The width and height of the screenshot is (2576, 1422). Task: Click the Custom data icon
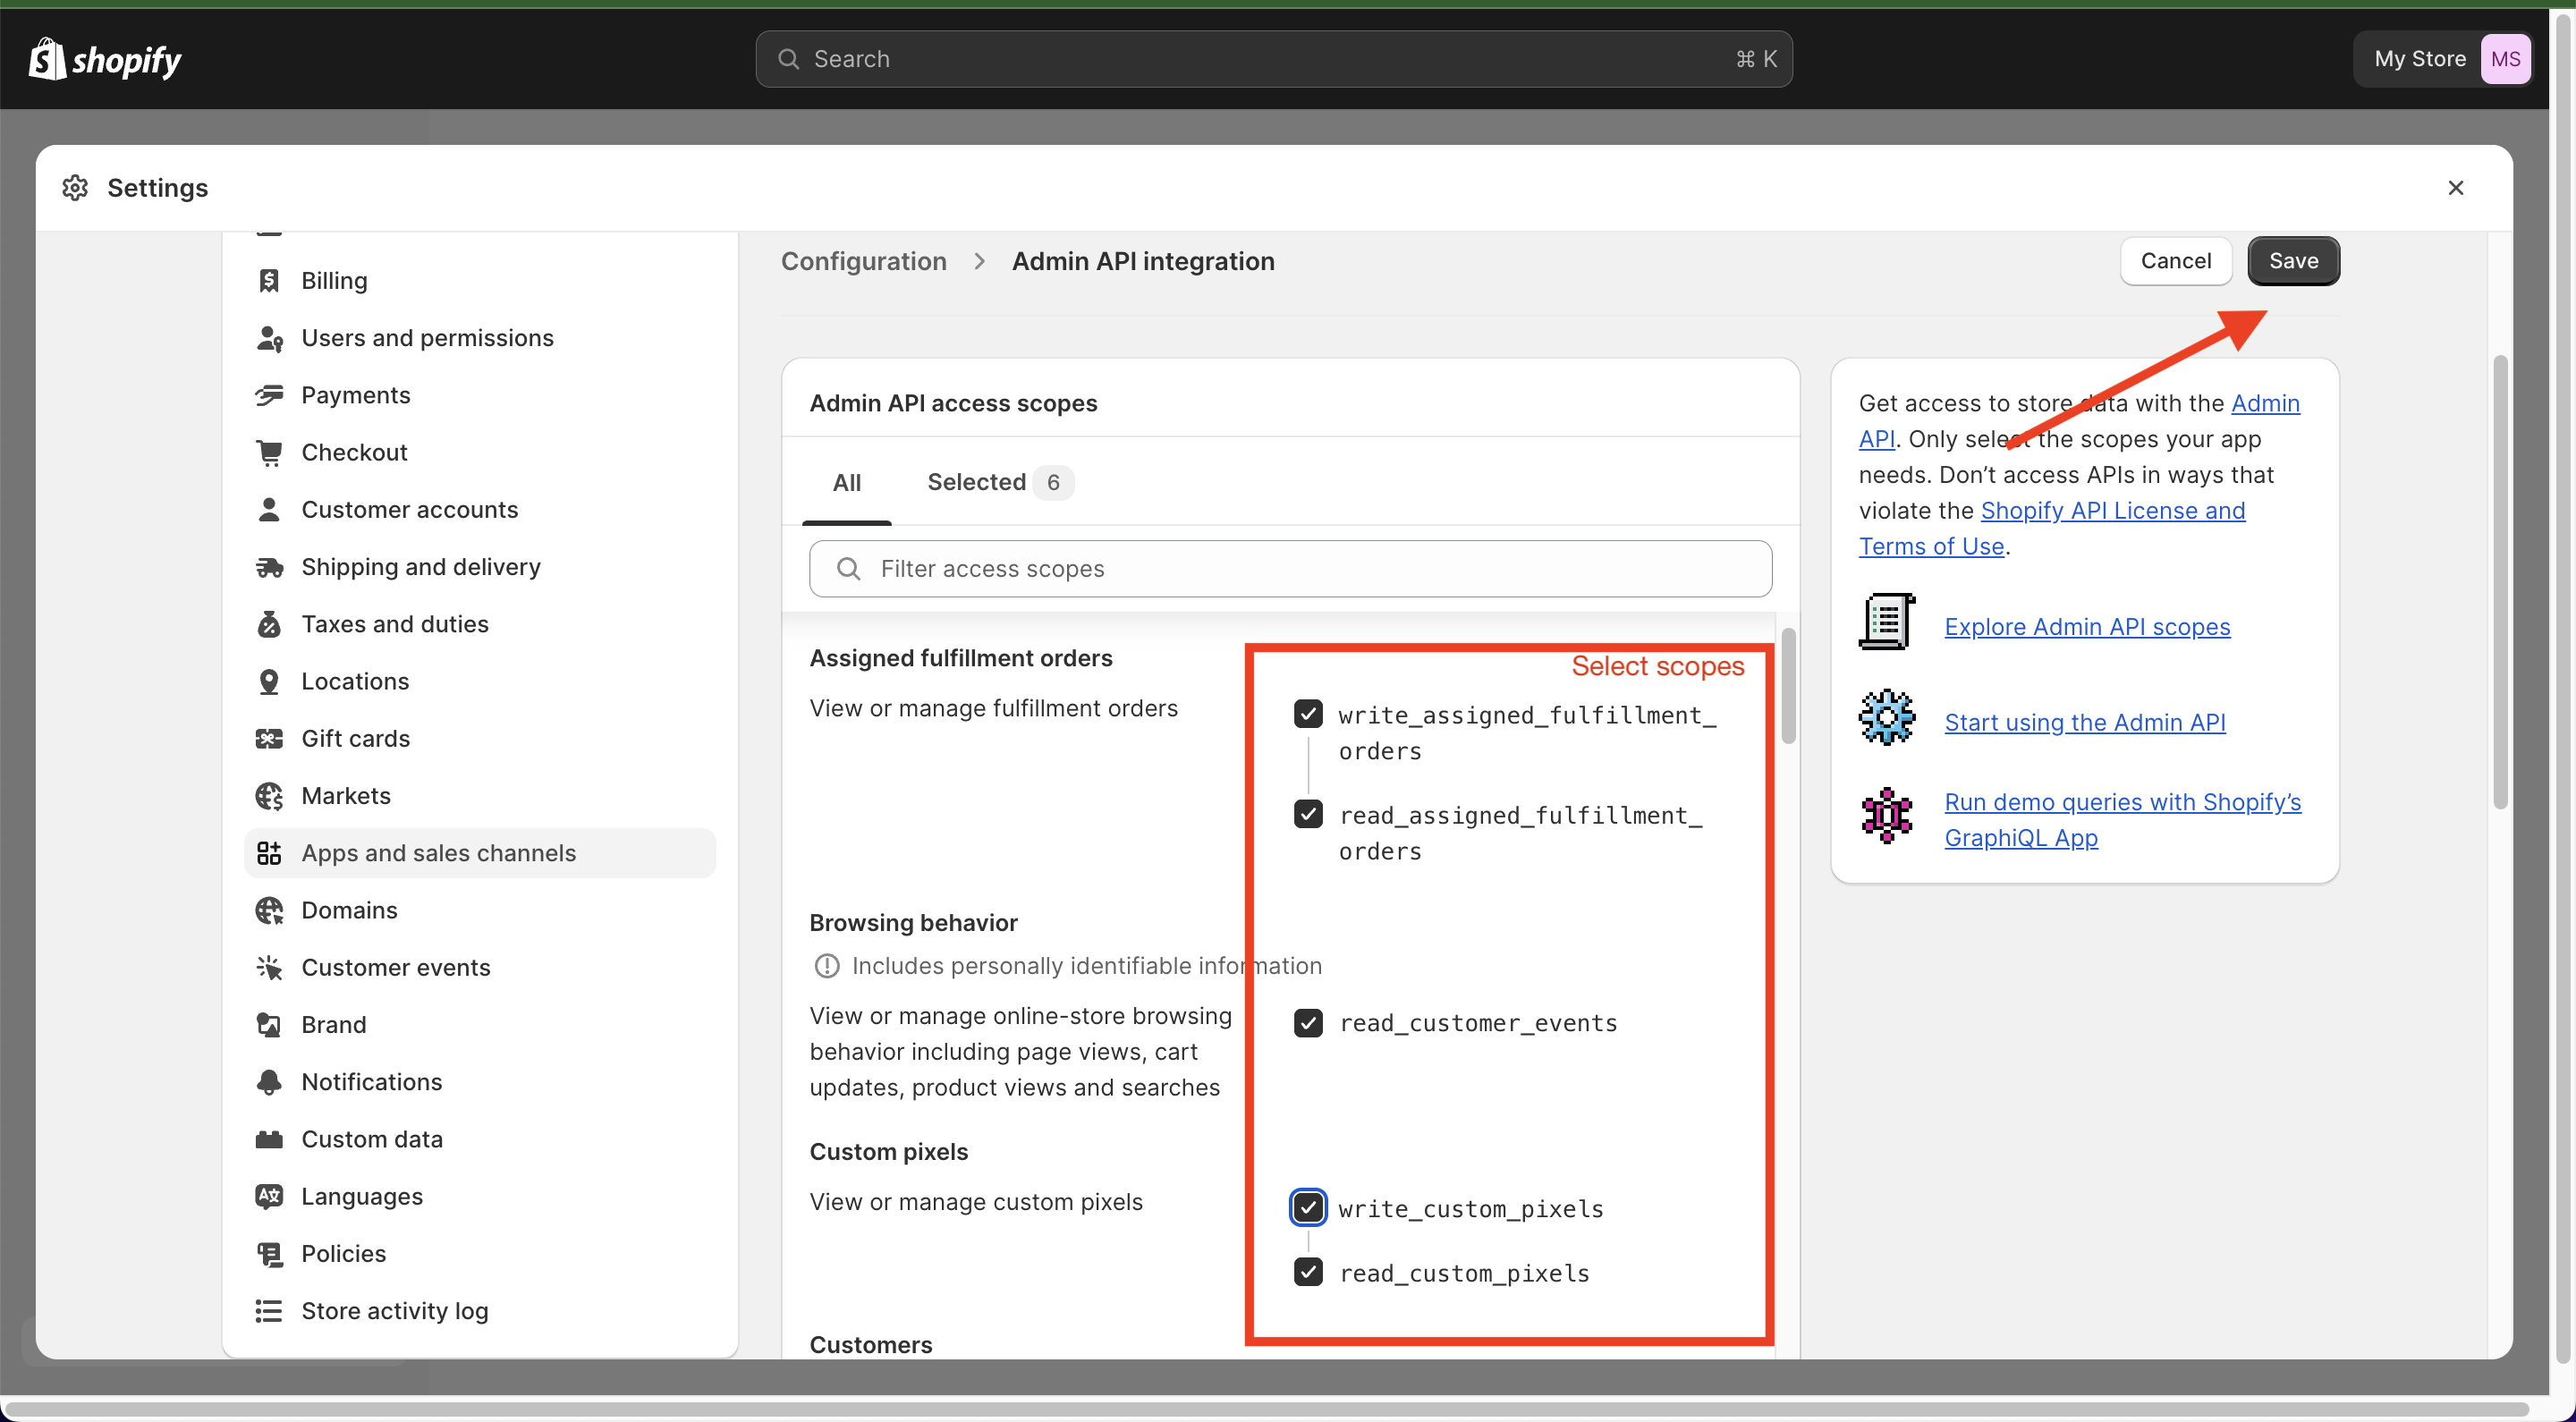click(269, 1139)
